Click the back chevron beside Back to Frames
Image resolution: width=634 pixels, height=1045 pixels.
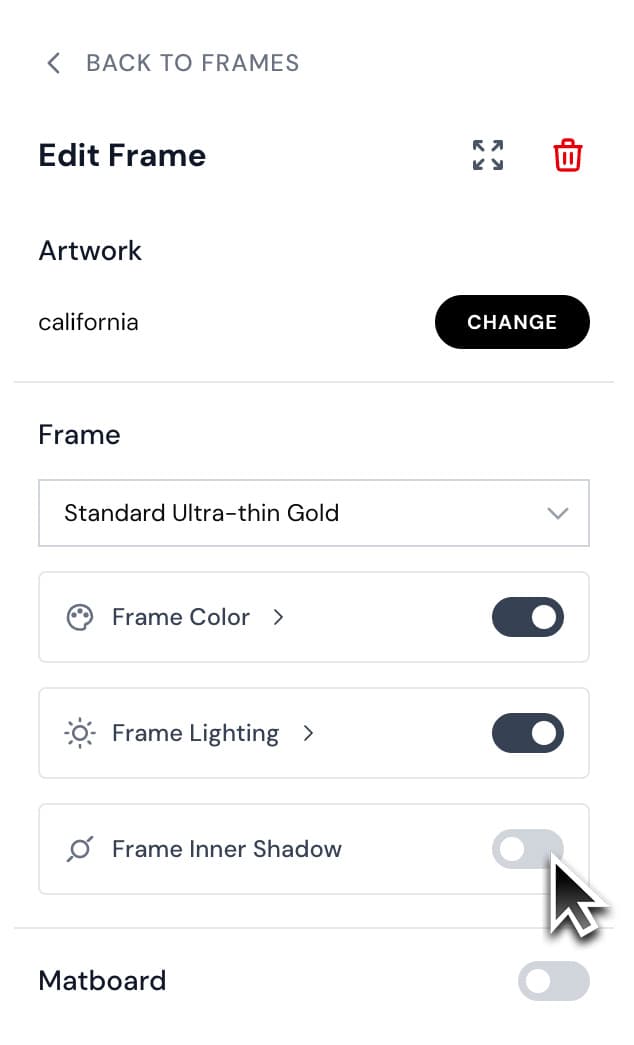53,63
